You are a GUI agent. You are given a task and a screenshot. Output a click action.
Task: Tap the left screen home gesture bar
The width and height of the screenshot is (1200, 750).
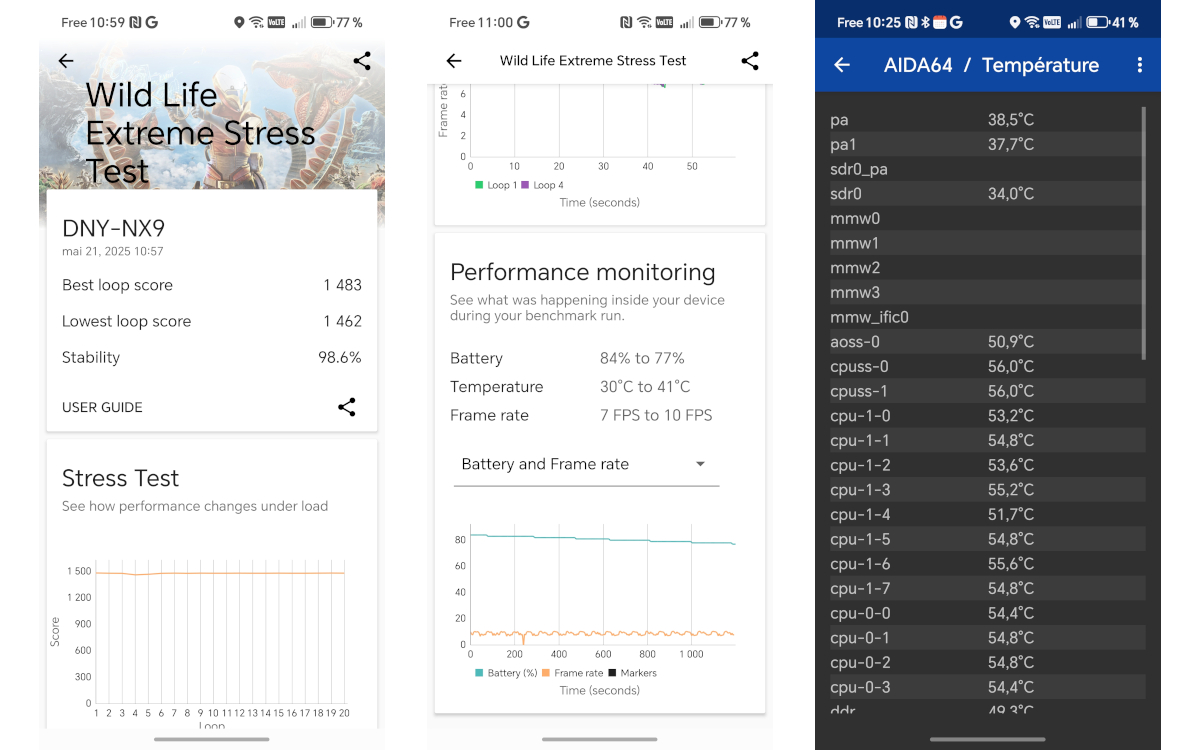[211, 739]
